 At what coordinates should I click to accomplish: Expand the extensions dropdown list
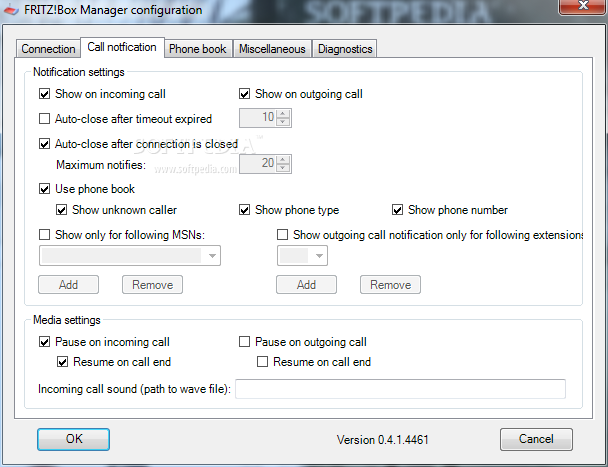point(319,256)
